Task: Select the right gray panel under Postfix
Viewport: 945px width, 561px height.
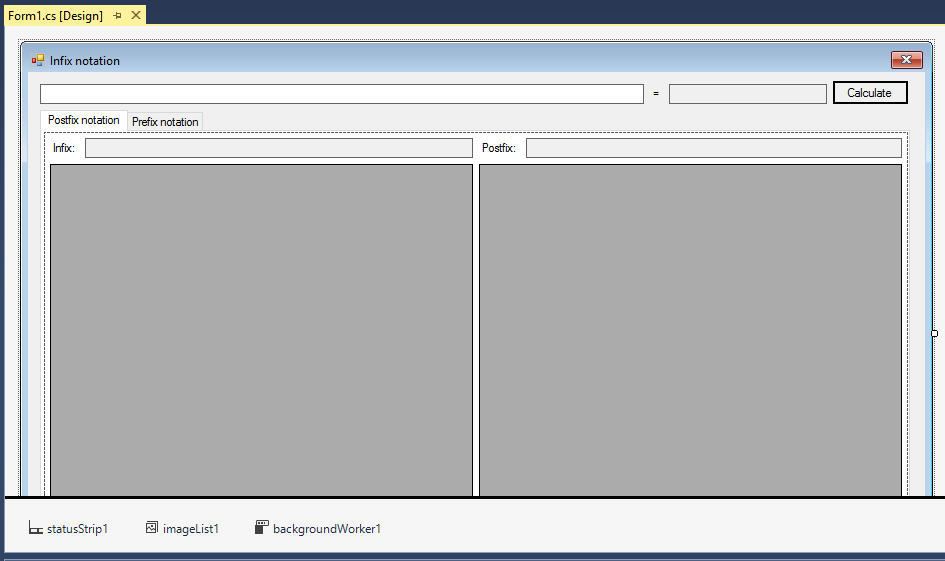Action: (x=691, y=330)
